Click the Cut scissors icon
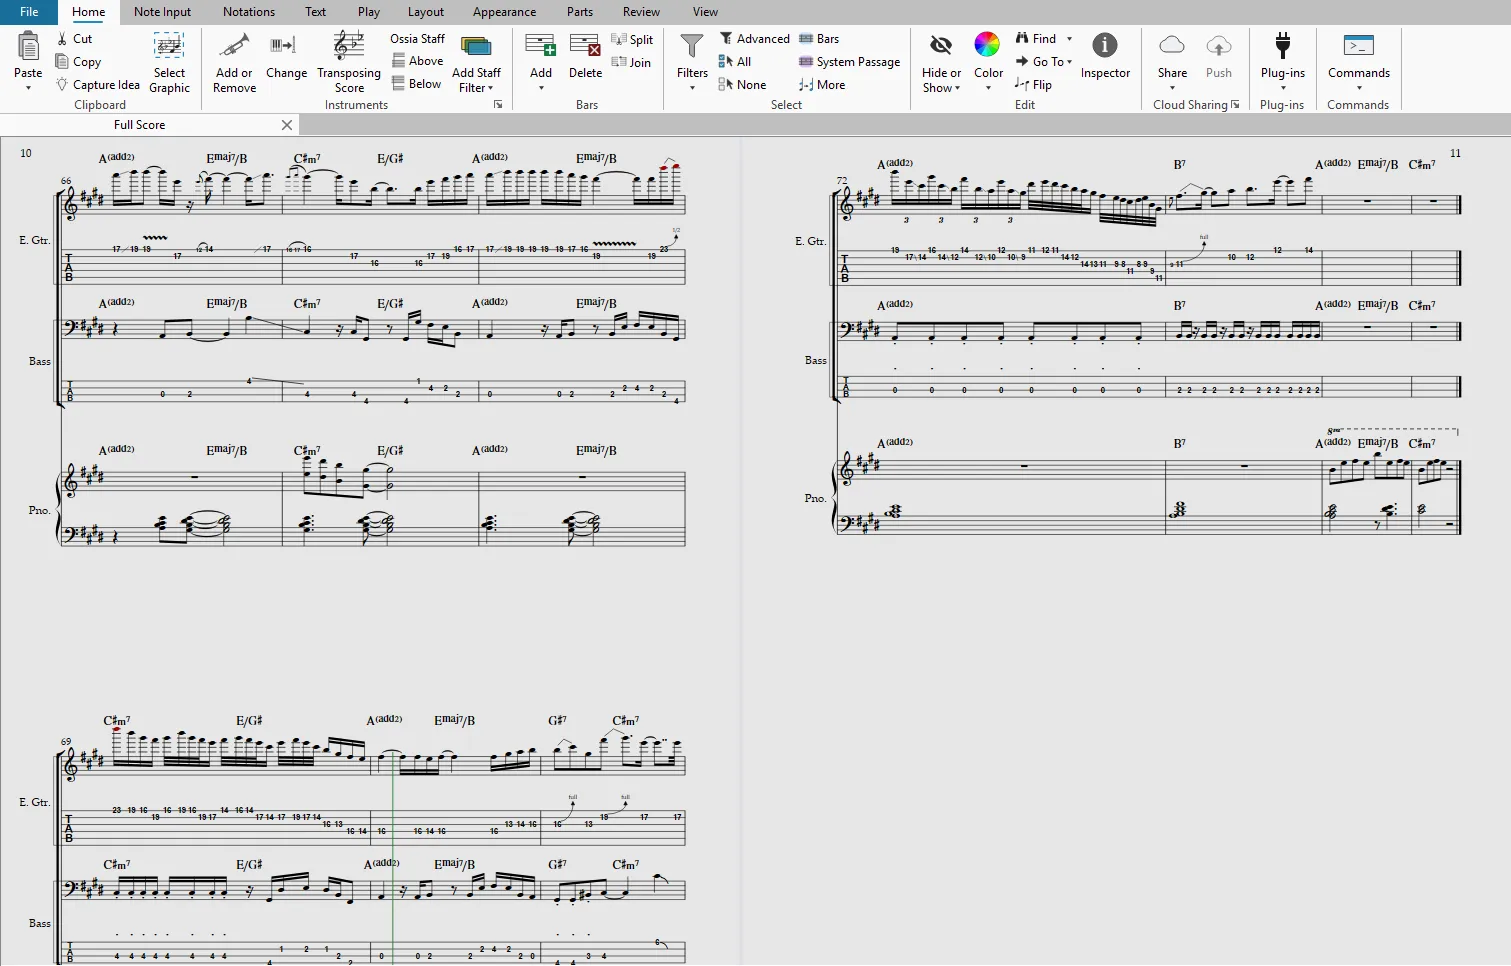Screen dimensions: 1511x966 pos(62,39)
